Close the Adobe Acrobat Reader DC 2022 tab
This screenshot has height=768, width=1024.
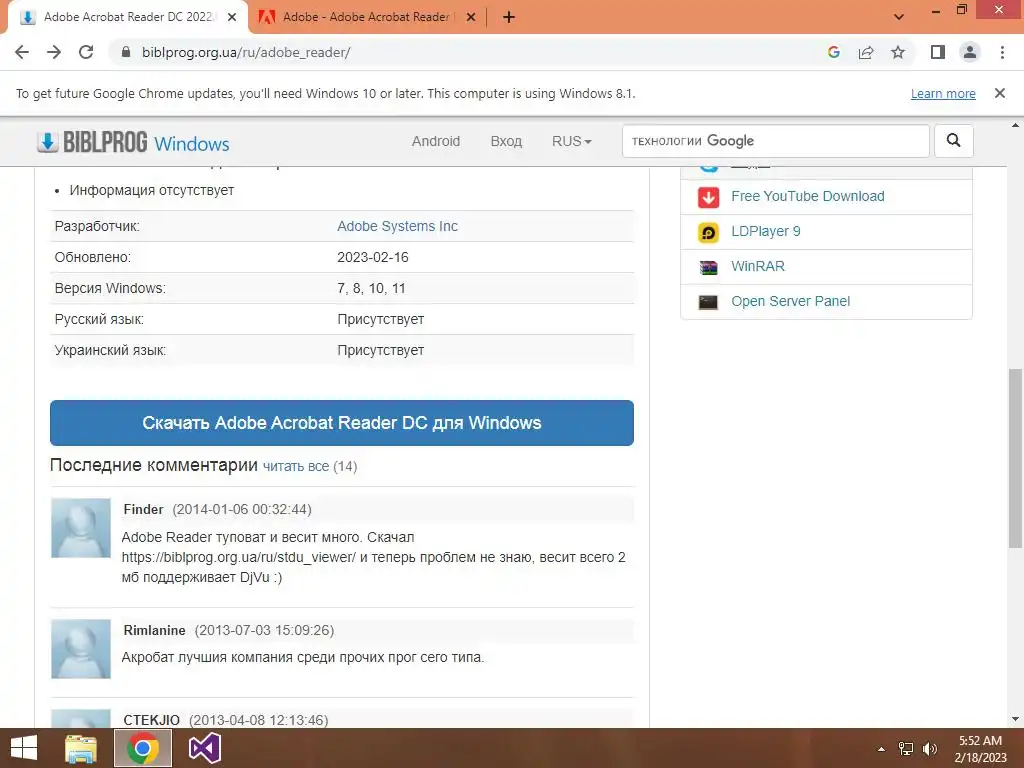pyautogui.click(x=232, y=17)
